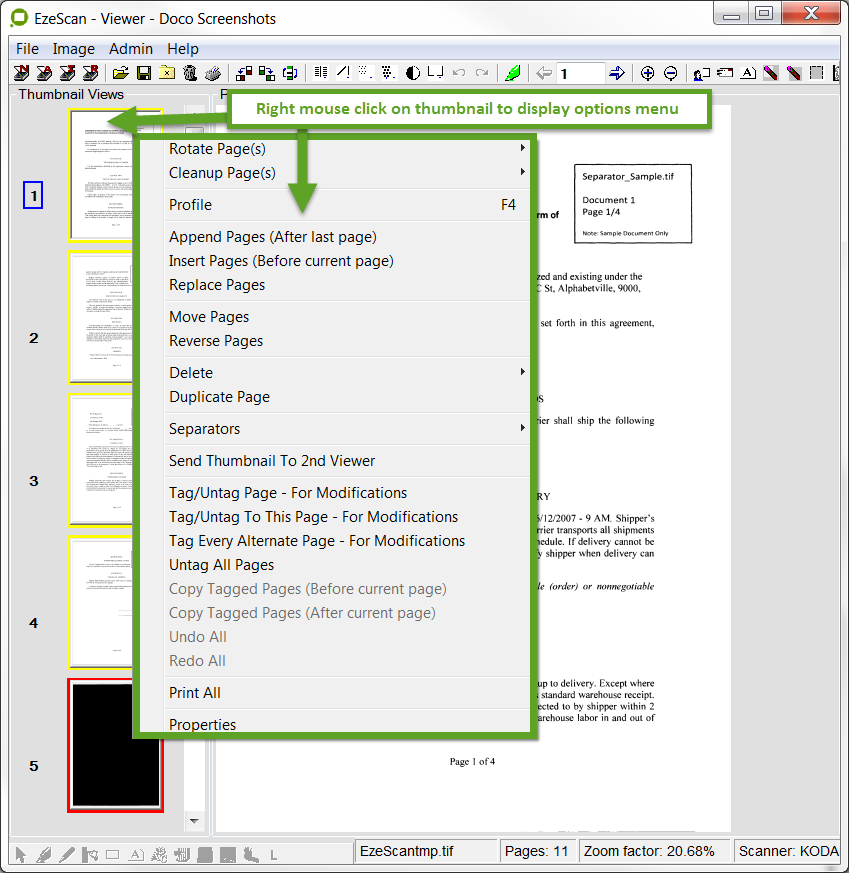Screen dimensions: 849x873
Task: Click the first scan icon marked N
Action: pyautogui.click(x=20, y=73)
